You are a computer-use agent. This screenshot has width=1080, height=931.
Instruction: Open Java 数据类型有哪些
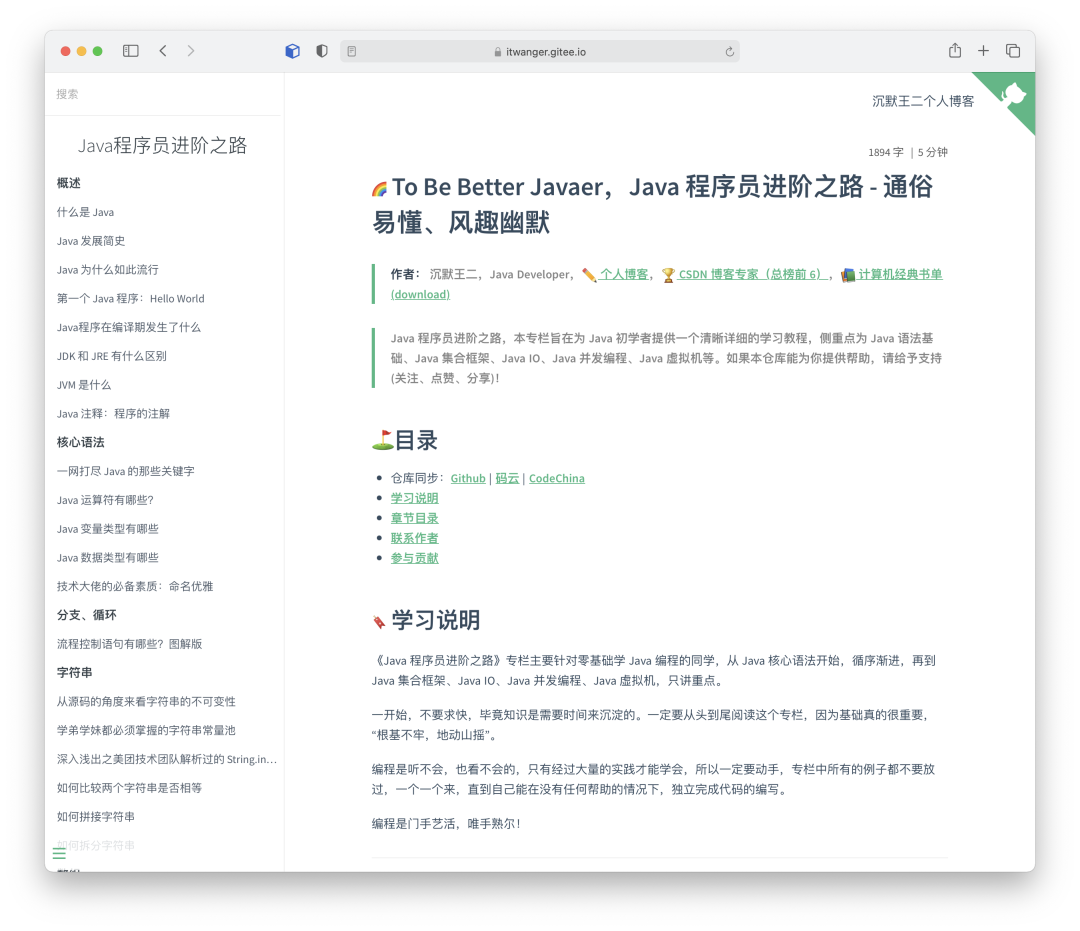[107, 558]
